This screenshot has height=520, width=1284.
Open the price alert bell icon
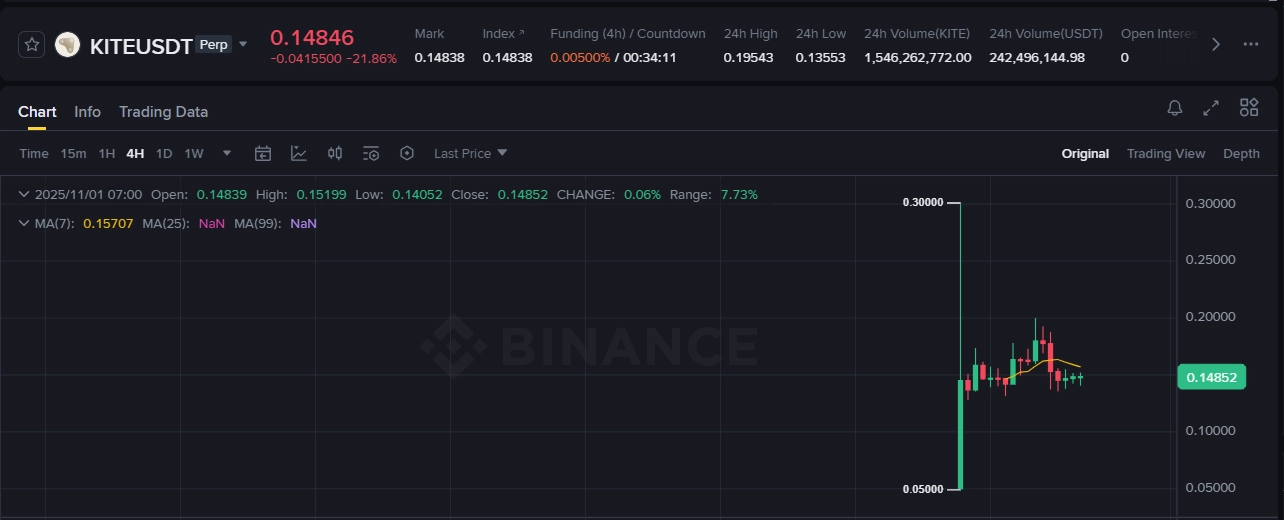(x=1175, y=108)
